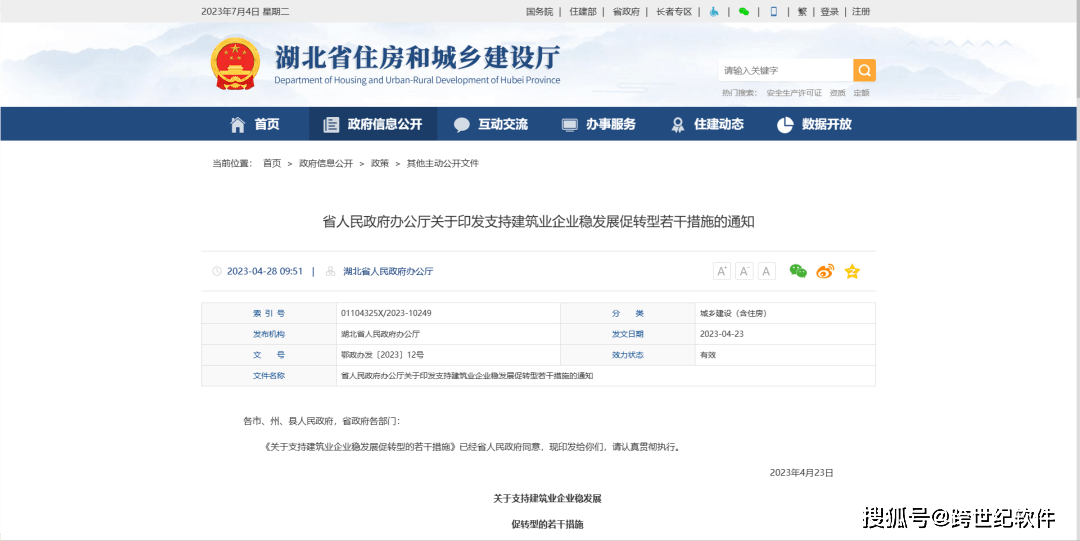Viewport: 1080px width, 541px height.
Task: Open the 办事服务 navigation tab
Action: (x=599, y=124)
